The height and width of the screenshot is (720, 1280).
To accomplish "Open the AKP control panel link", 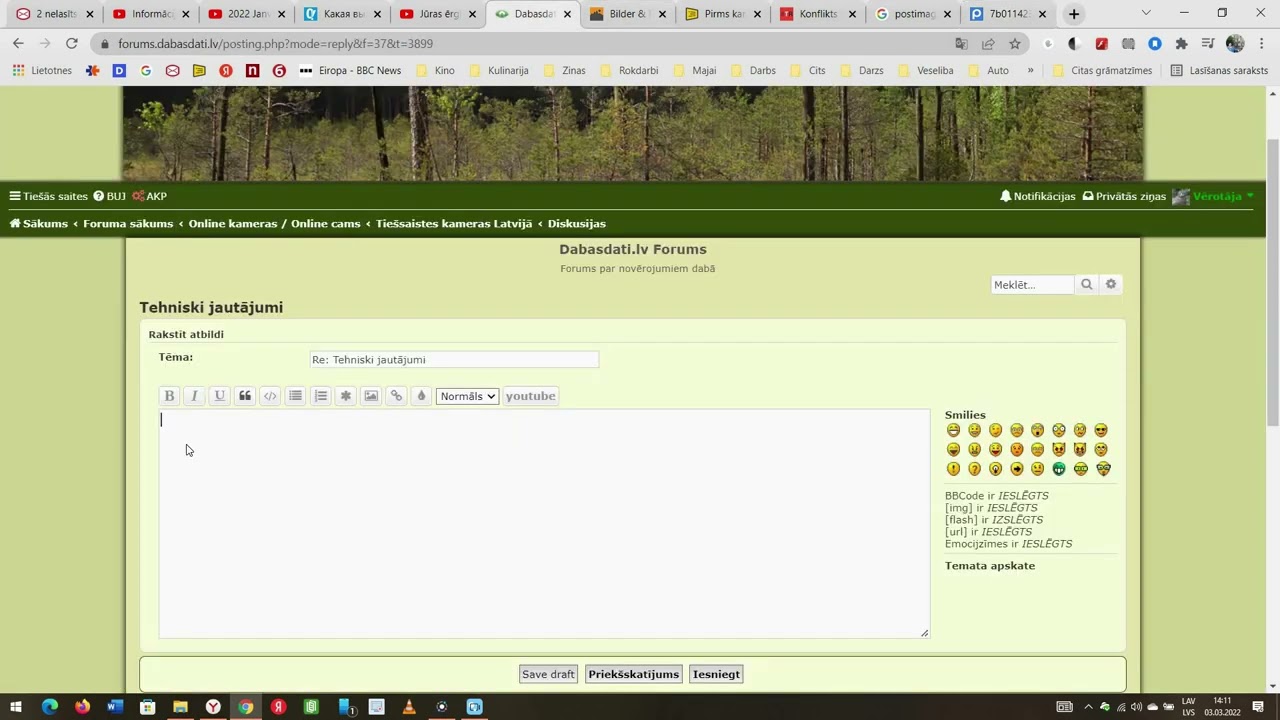I will (x=149, y=196).
